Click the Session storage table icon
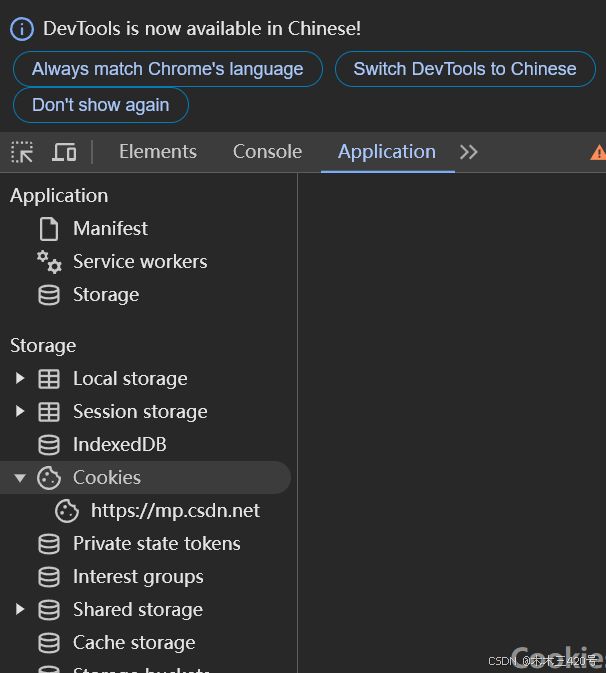606x673 pixels. pos(49,412)
